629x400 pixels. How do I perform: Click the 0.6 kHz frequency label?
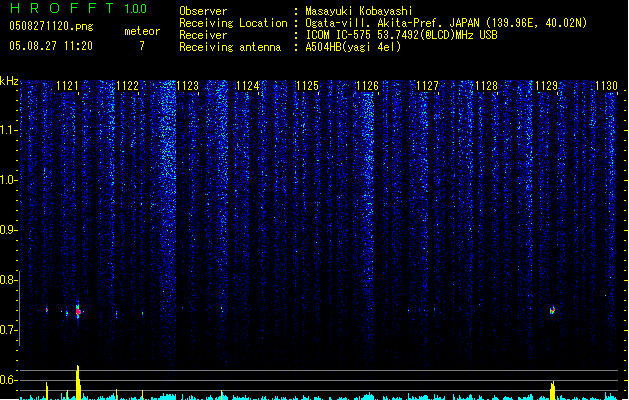point(9,380)
